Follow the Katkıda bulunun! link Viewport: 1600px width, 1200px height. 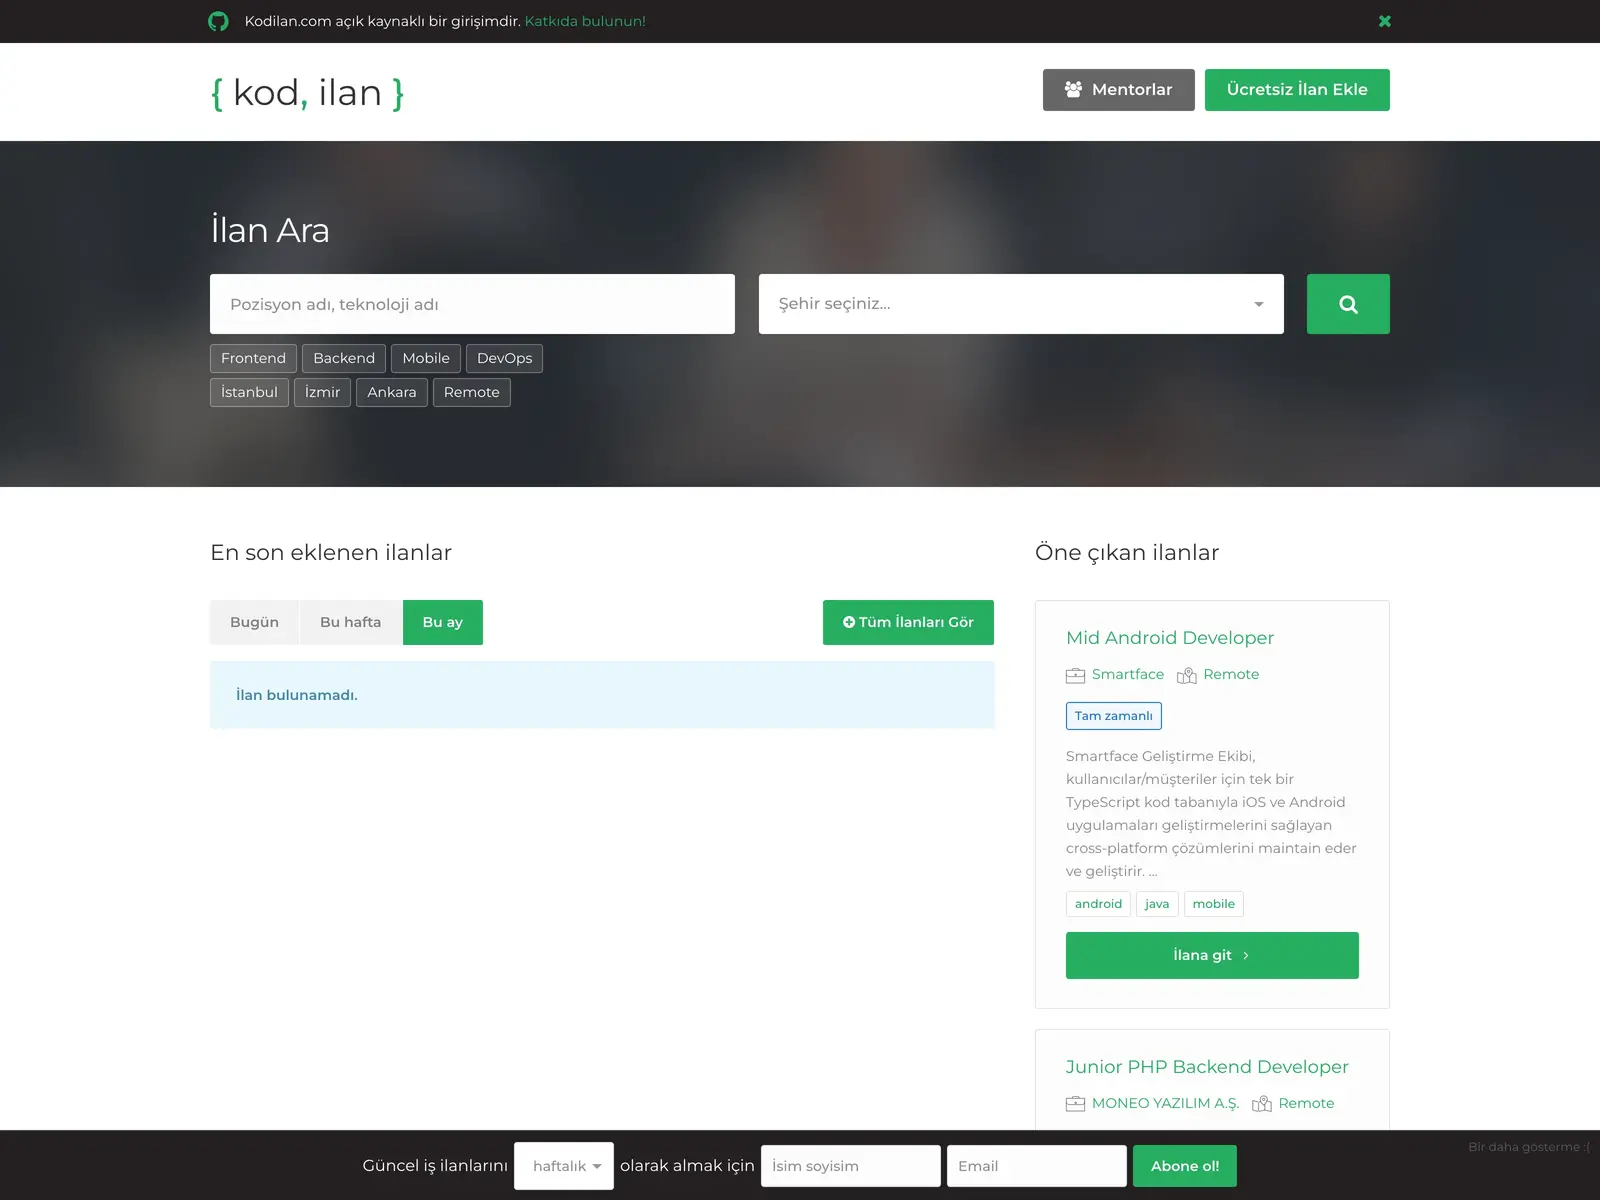click(585, 21)
